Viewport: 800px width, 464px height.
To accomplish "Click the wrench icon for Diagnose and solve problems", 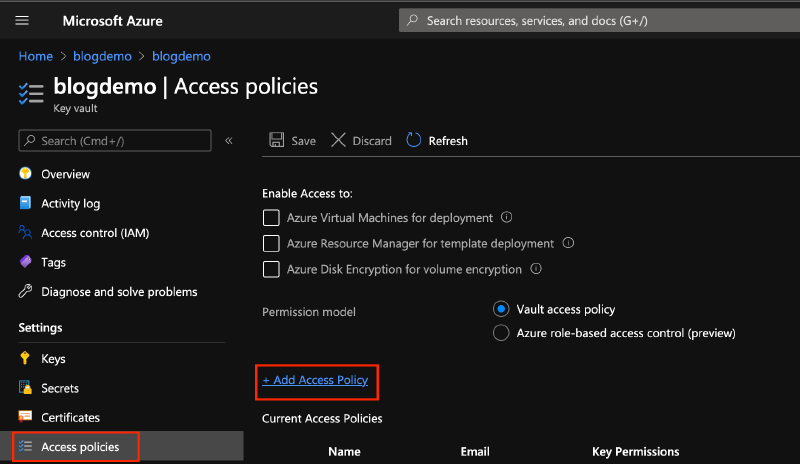I will [x=25, y=291].
